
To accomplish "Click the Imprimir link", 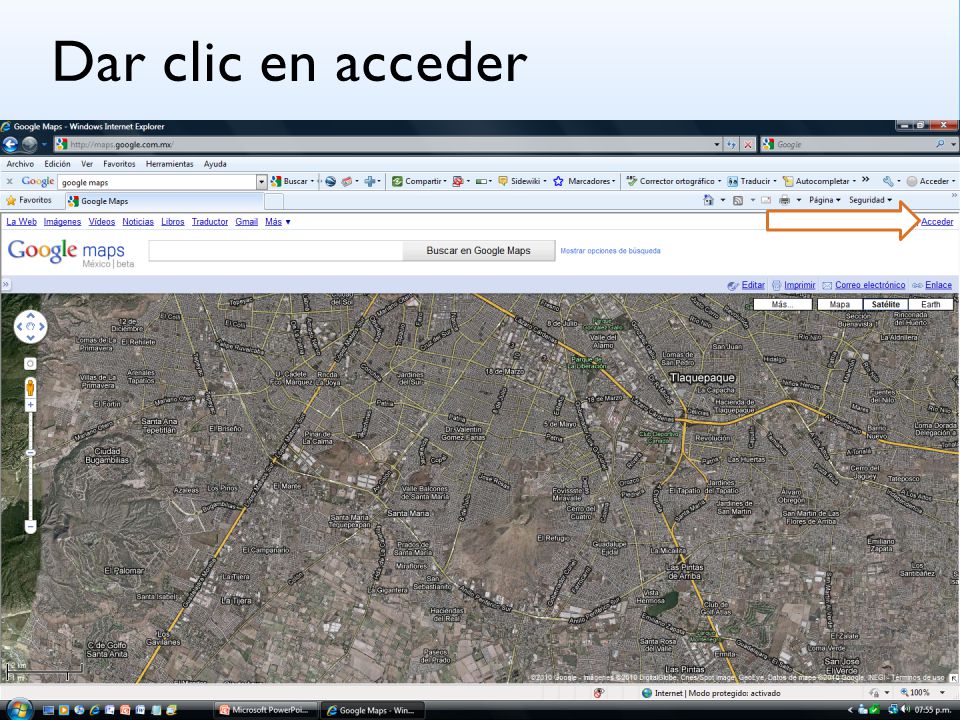I will point(800,285).
